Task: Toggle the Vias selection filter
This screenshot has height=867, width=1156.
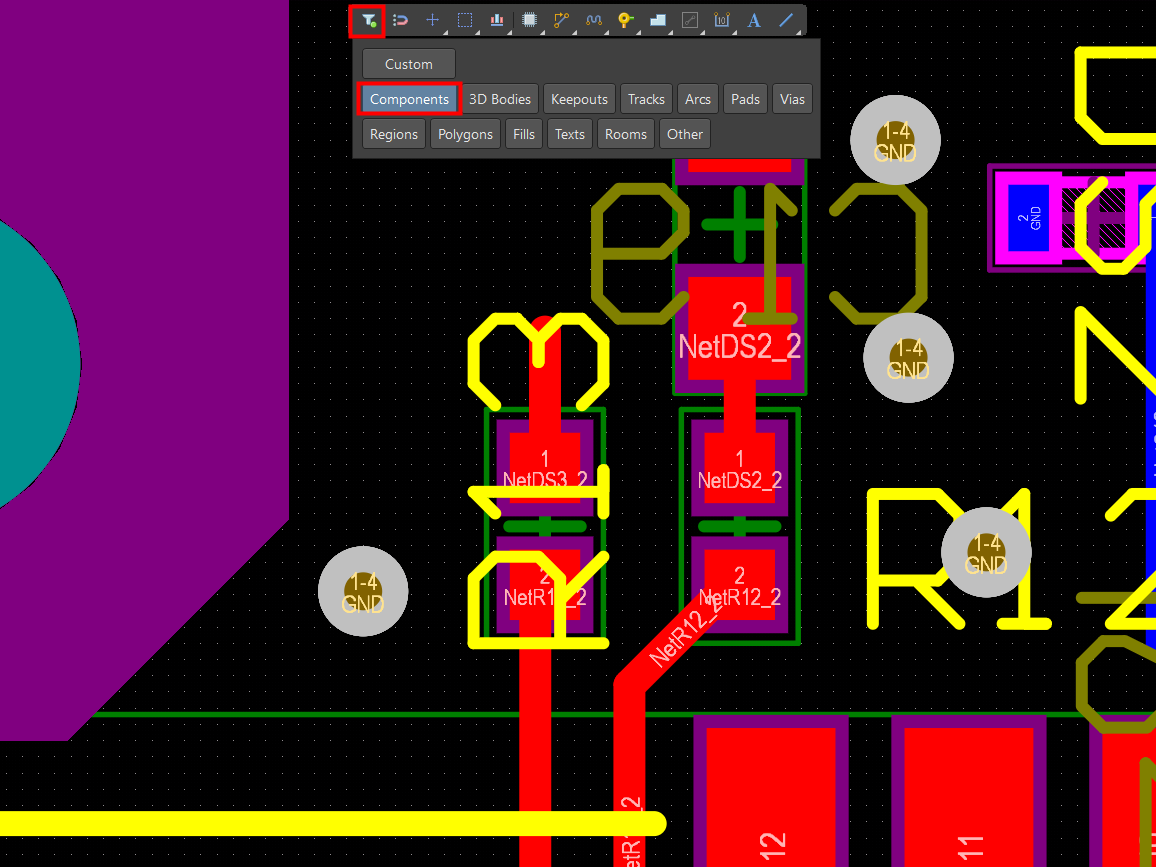Action: (x=792, y=99)
